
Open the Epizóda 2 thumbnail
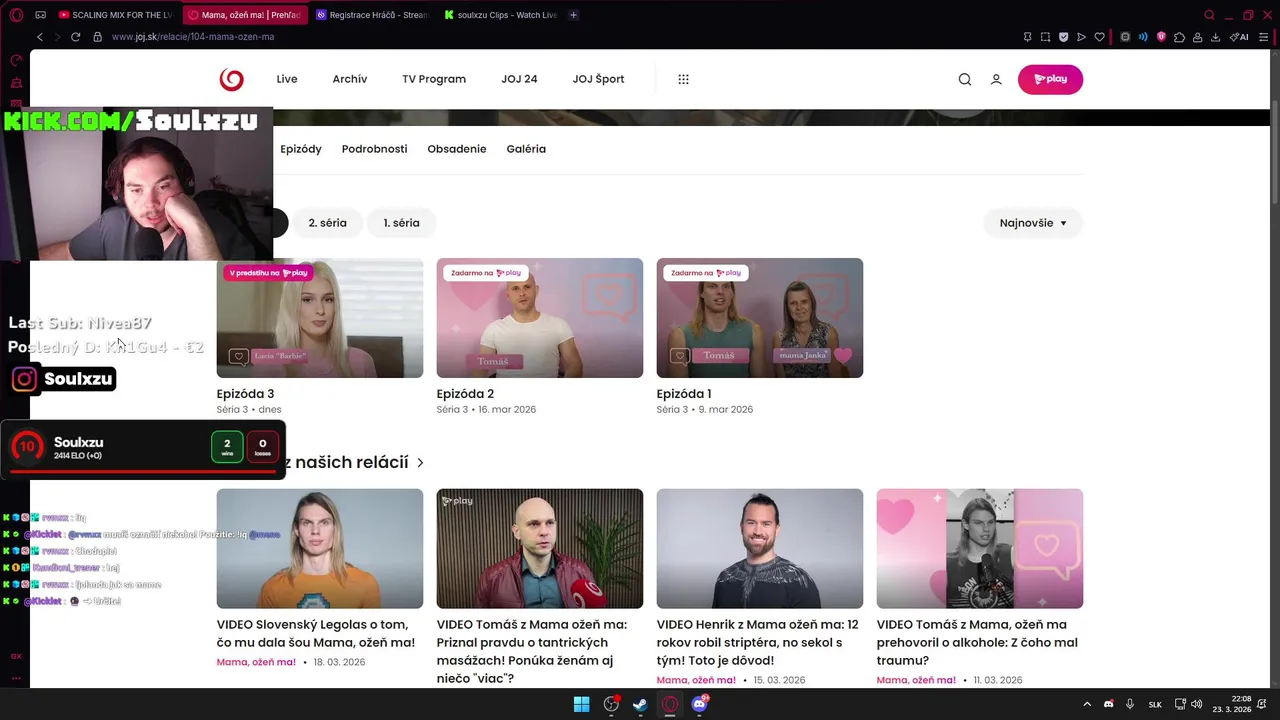point(540,318)
